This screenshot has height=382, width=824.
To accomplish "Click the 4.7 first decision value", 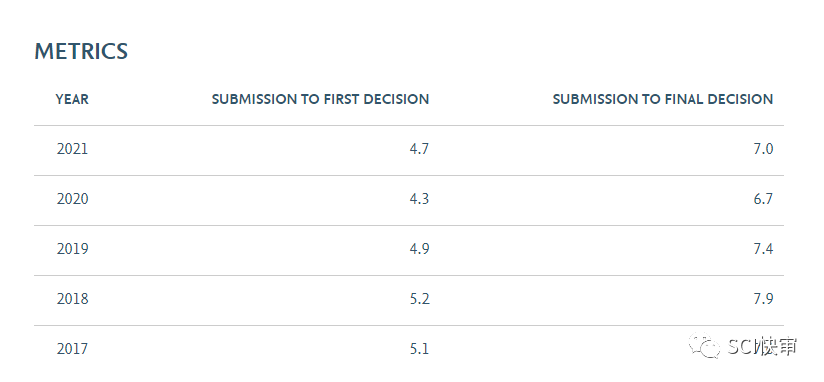I will tap(419, 149).
